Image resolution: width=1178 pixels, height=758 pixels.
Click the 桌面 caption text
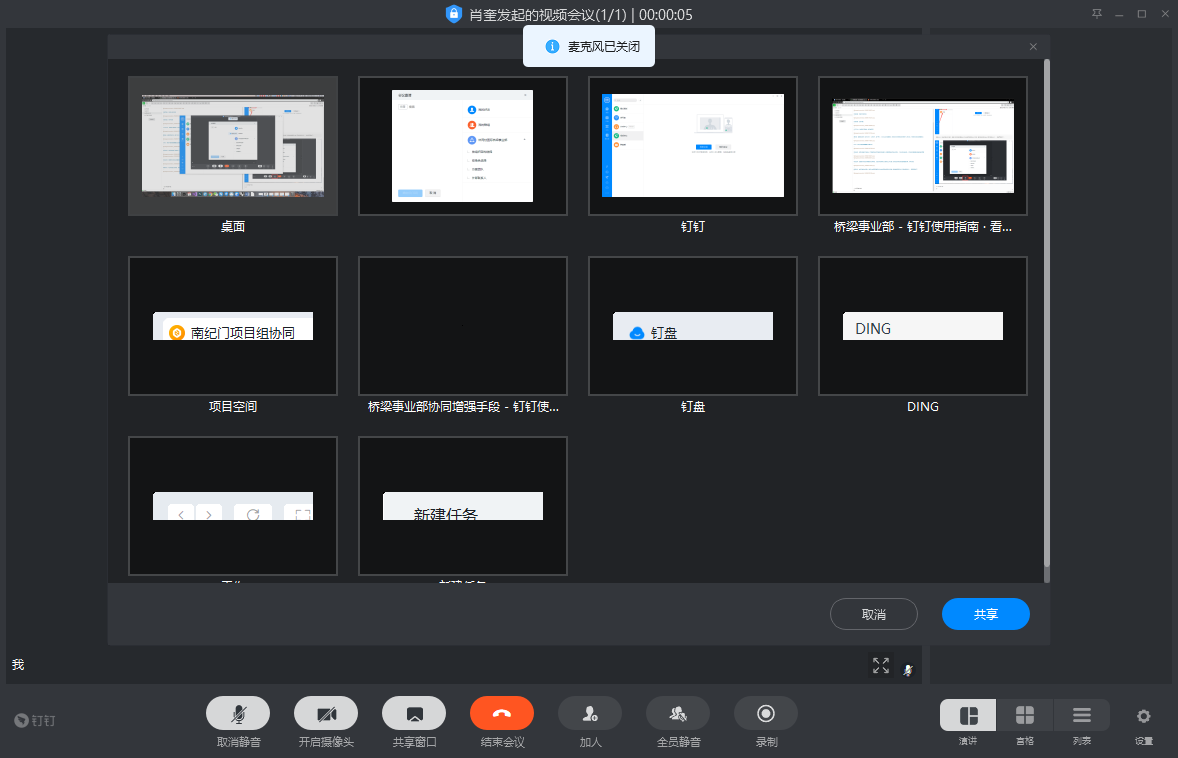(x=233, y=226)
